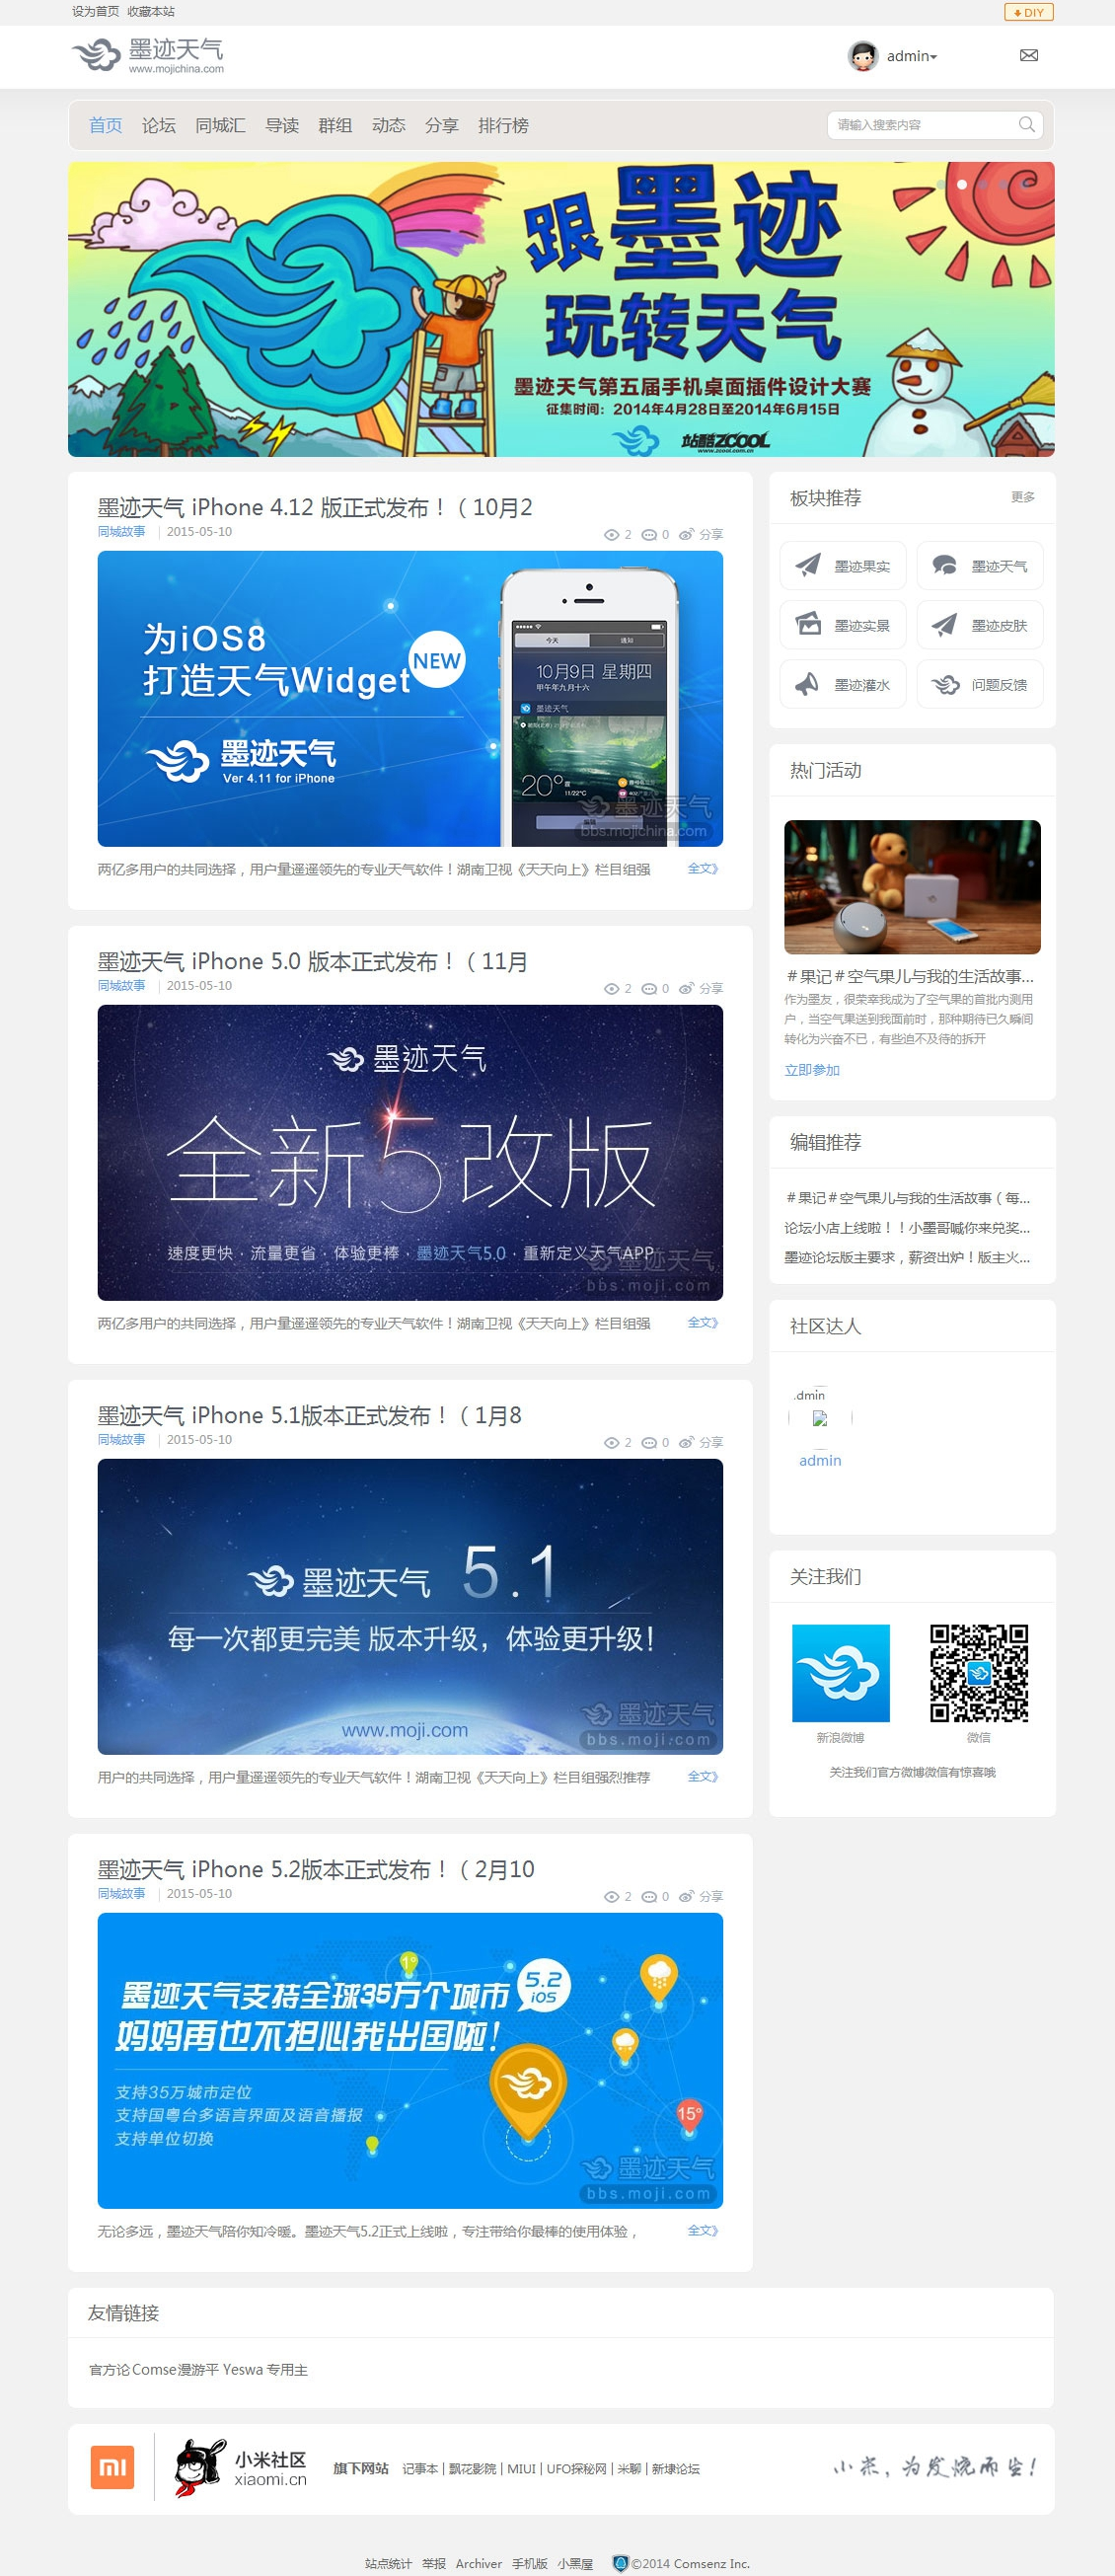The height and width of the screenshot is (2576, 1115).
Task: Share the iPhone 5.0 post
Action: (x=701, y=989)
